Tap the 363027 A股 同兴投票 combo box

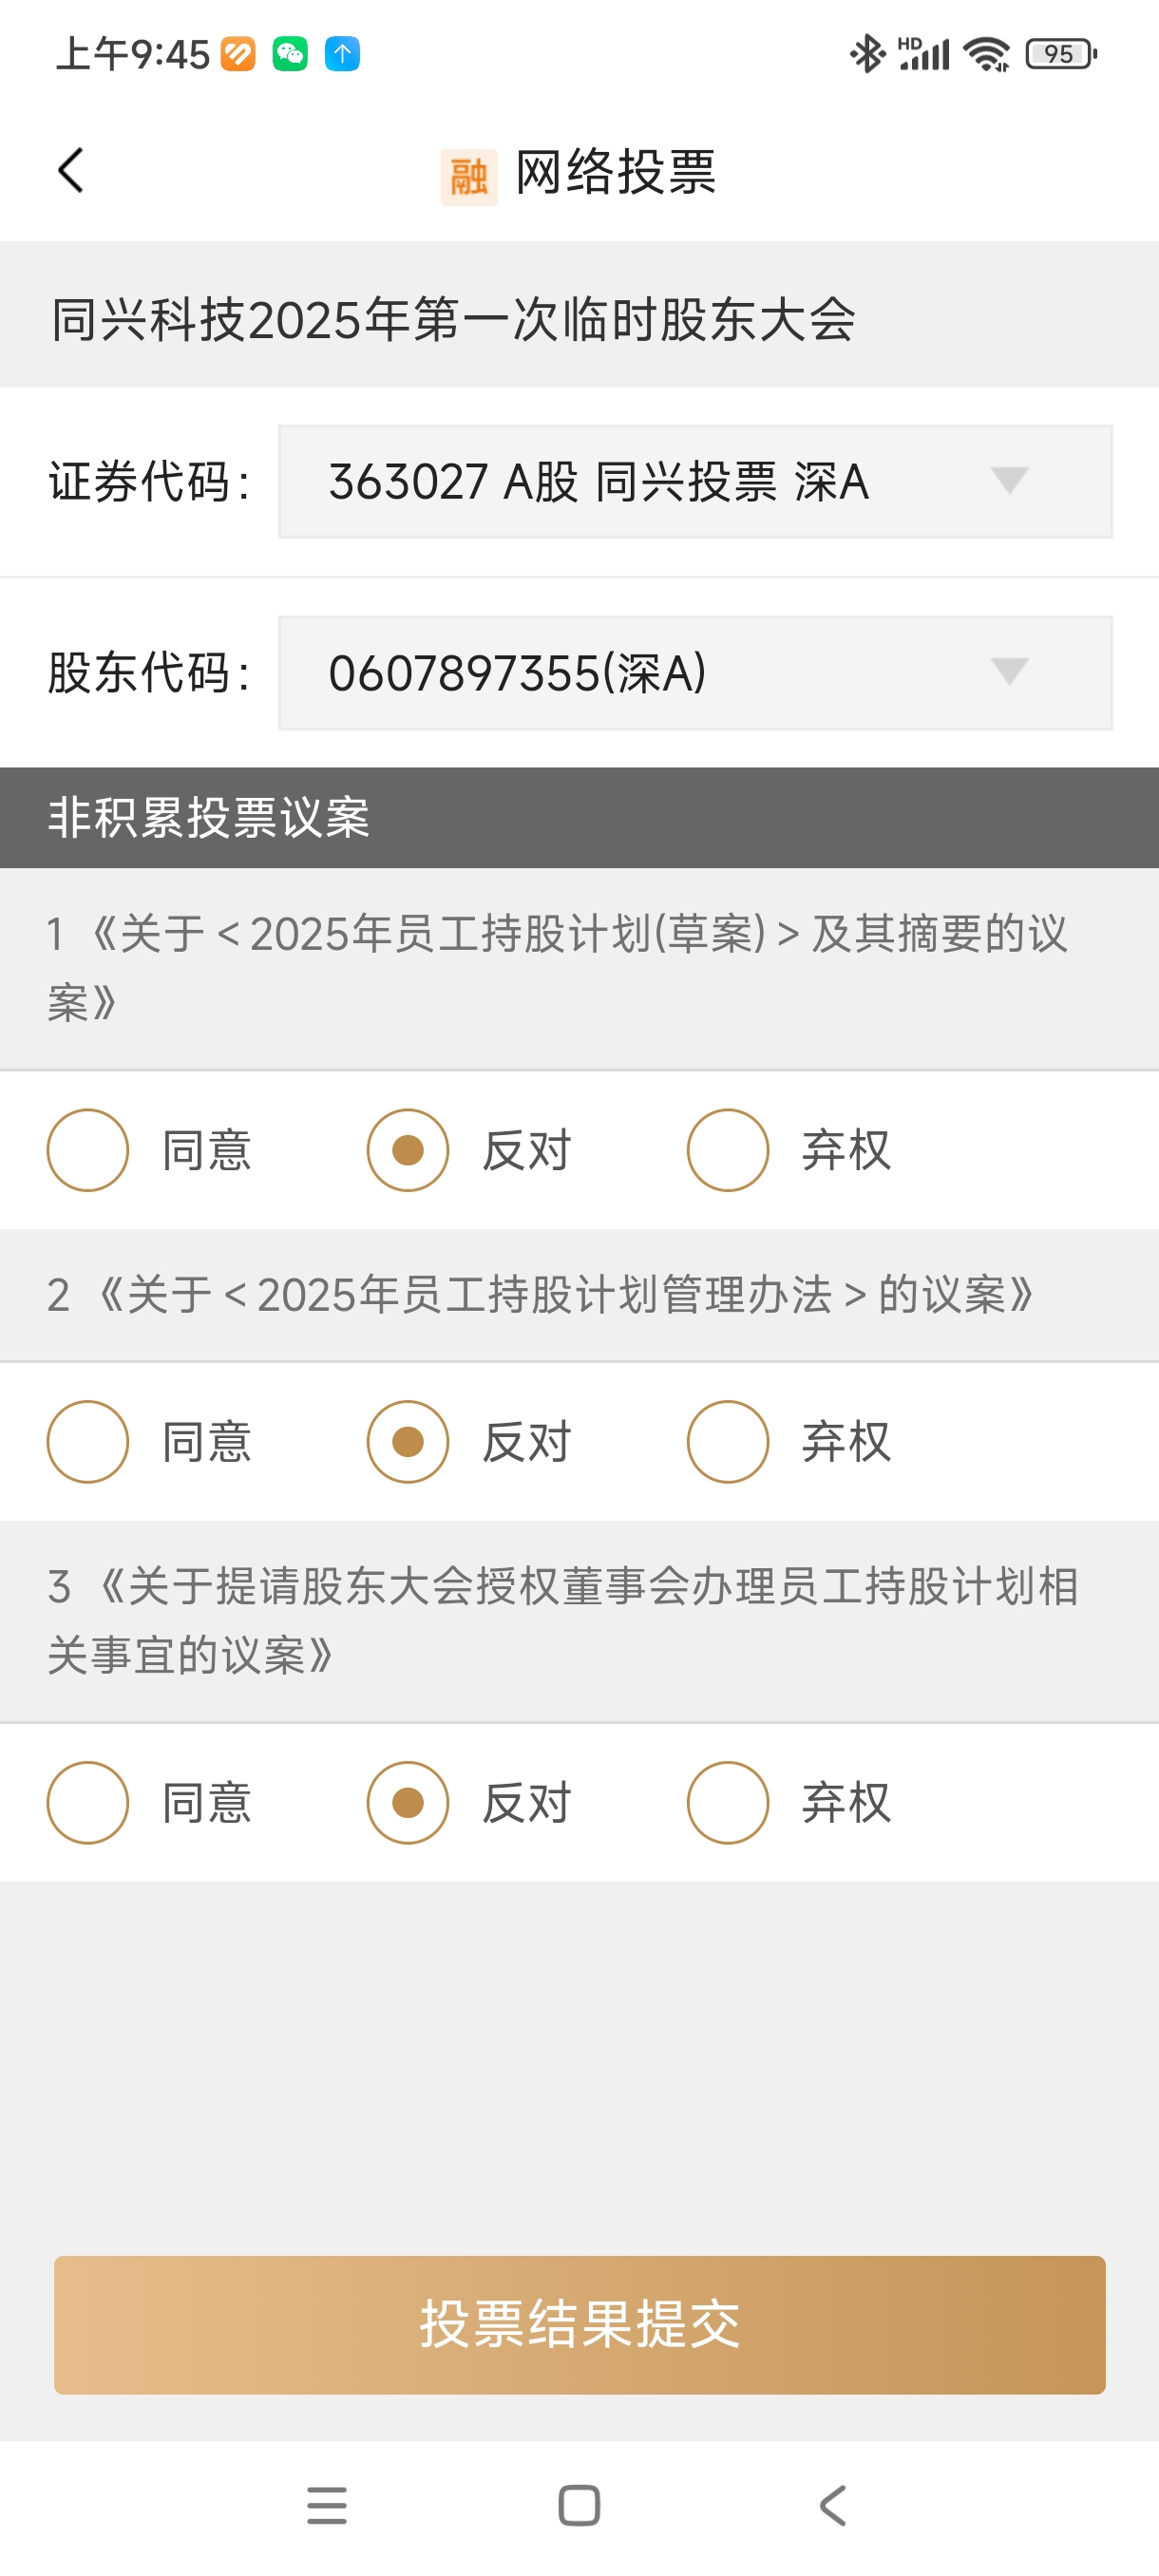(x=695, y=481)
